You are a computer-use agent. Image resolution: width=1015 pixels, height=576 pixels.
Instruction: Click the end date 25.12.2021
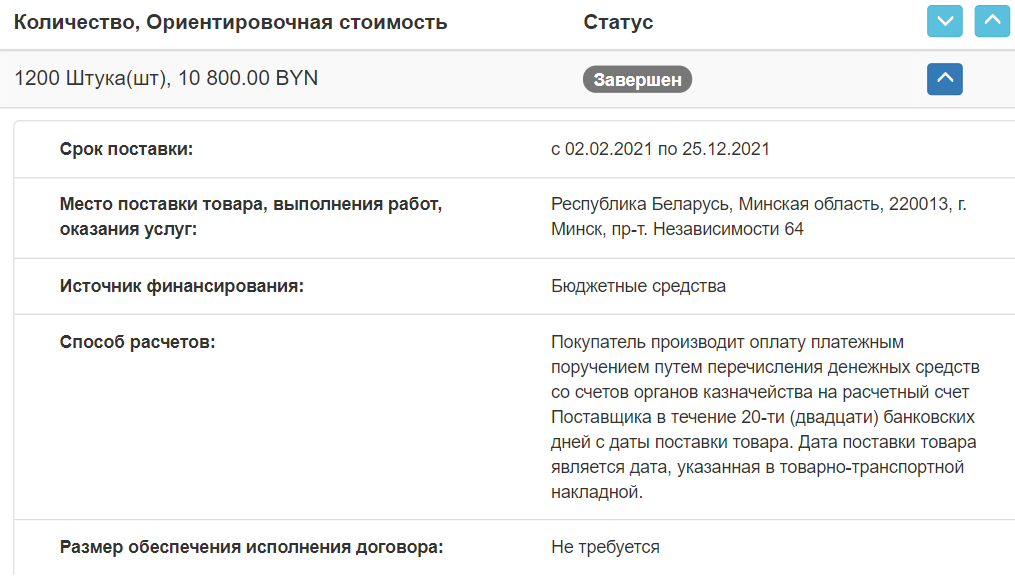click(726, 149)
